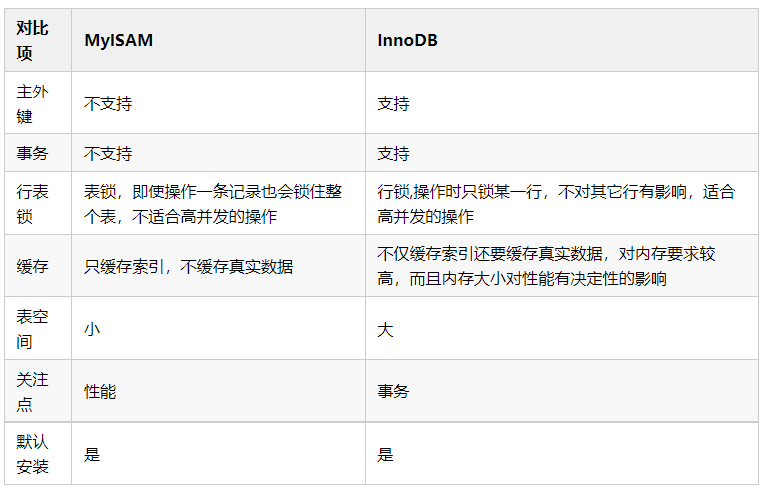This screenshot has height=489, width=763.
Task: Click the InnoDB 行锁 description text
Action: coord(555,205)
